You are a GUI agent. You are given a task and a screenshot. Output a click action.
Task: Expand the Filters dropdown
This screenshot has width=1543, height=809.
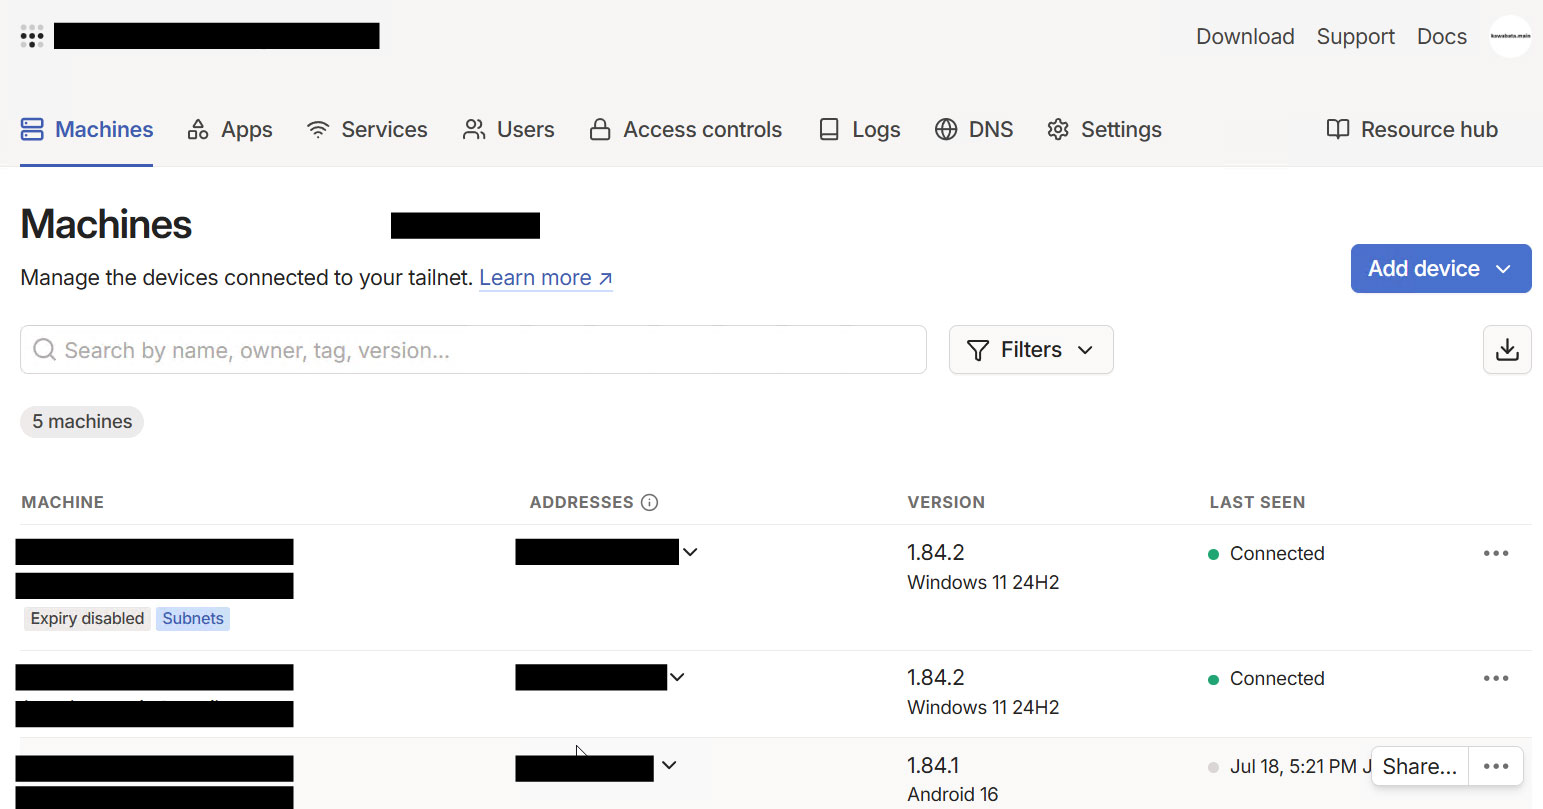coord(1030,350)
